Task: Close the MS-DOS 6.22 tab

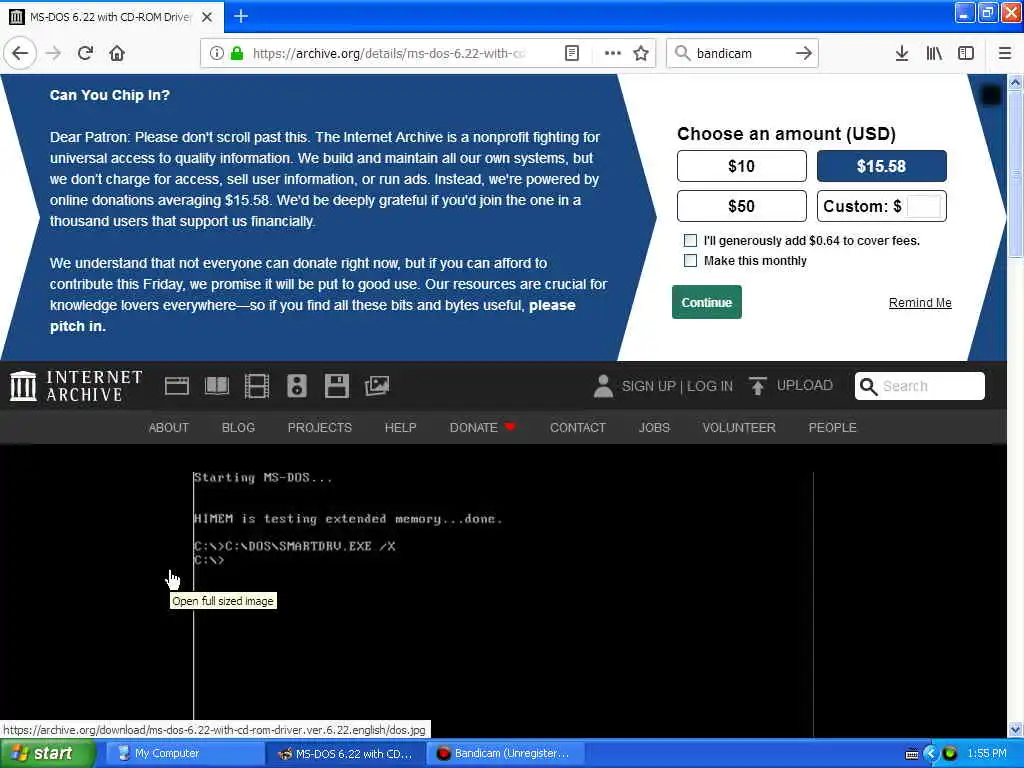Action: pyautogui.click(x=206, y=17)
